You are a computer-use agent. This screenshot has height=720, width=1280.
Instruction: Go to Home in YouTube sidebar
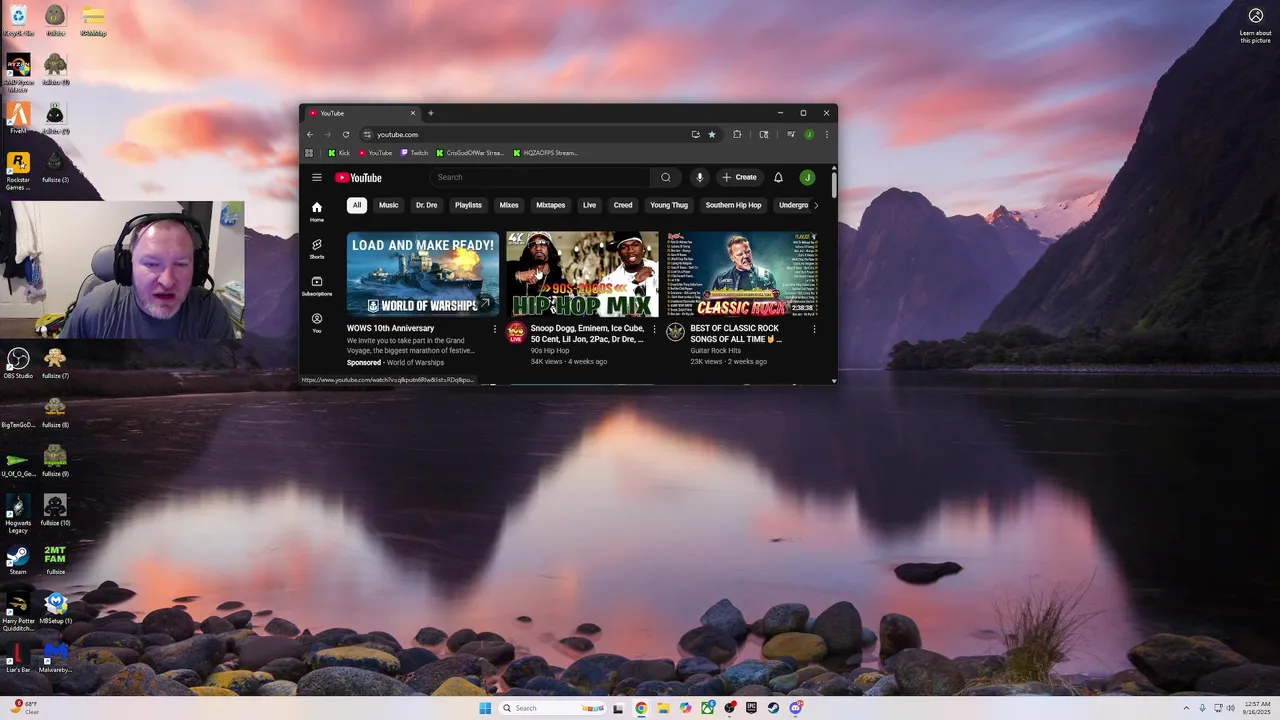317,212
